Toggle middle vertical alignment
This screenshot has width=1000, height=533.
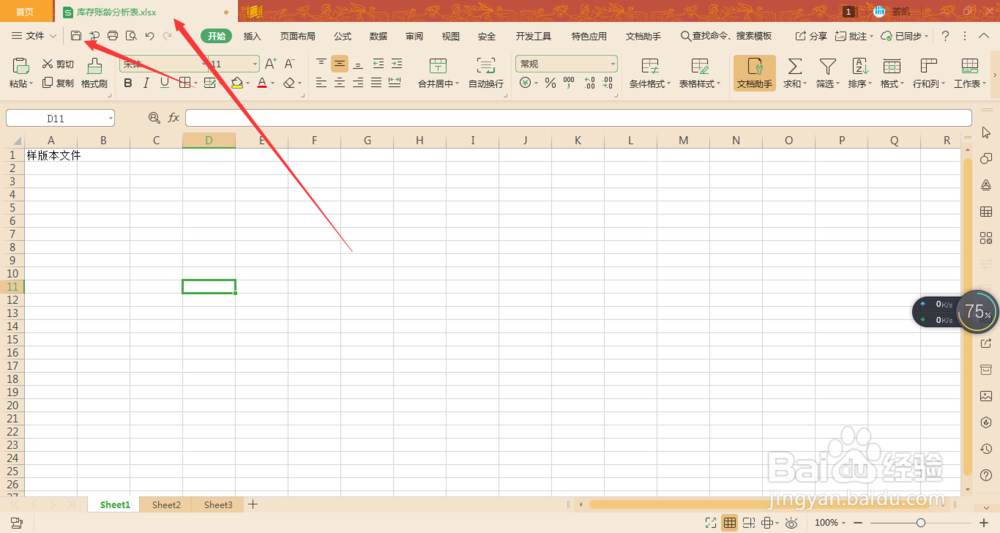click(x=339, y=64)
